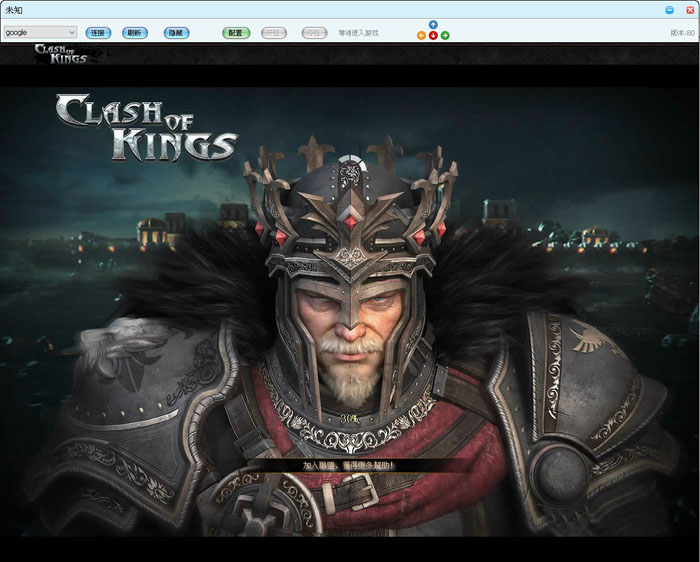The image size is (700, 562).
Task: Click the greyed-out 开挂 button
Action: 274,33
